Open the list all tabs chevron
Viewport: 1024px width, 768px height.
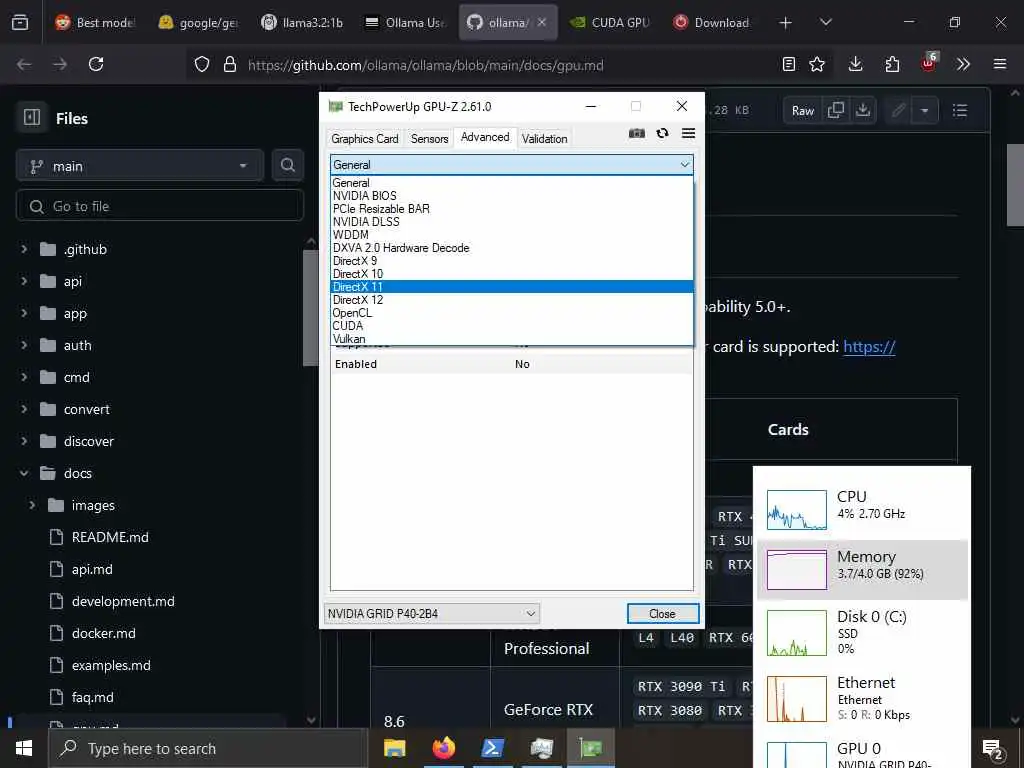click(825, 23)
